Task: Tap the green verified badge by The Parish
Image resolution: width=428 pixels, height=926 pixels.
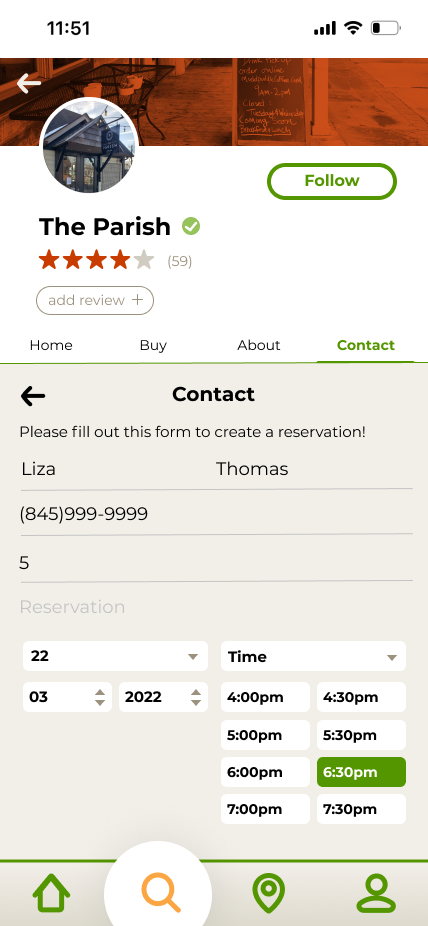Action: coord(191,226)
